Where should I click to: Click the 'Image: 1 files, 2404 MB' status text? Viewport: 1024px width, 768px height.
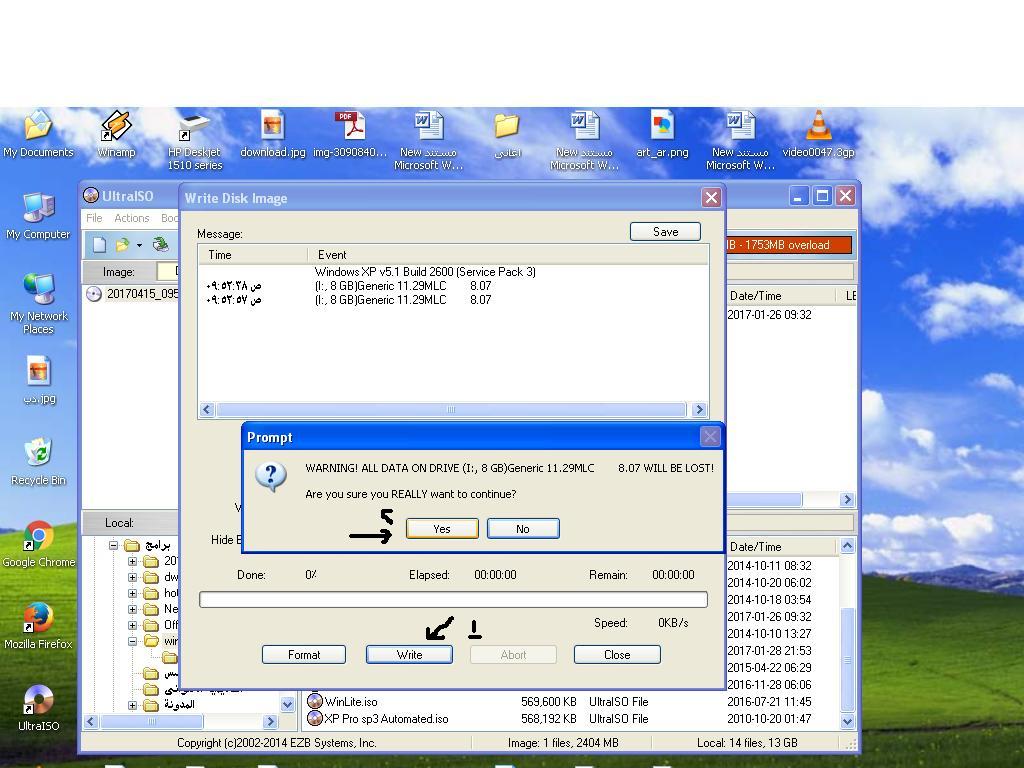click(563, 743)
